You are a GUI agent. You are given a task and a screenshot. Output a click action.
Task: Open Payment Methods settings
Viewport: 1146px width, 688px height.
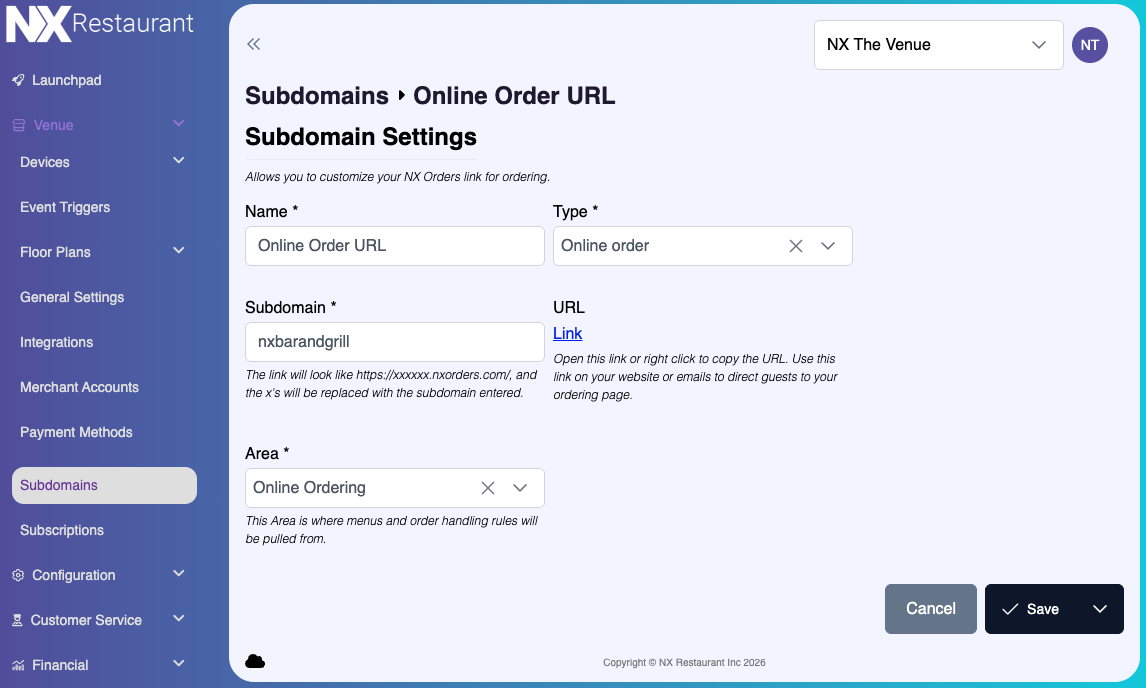(76, 432)
